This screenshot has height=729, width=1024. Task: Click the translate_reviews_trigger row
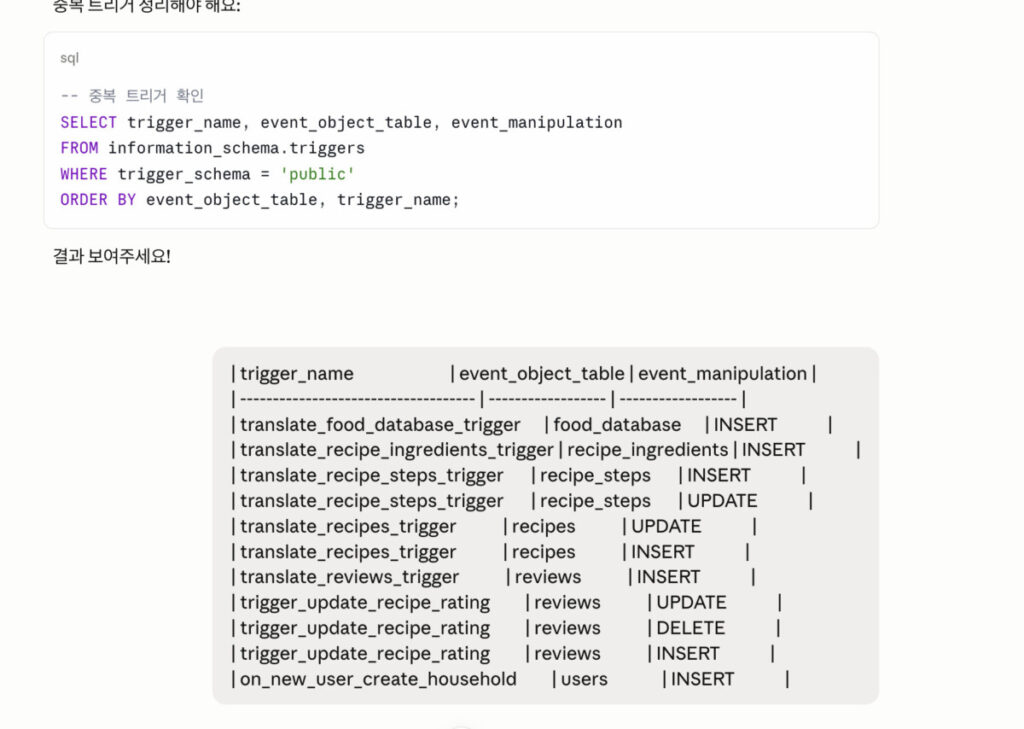pos(493,577)
